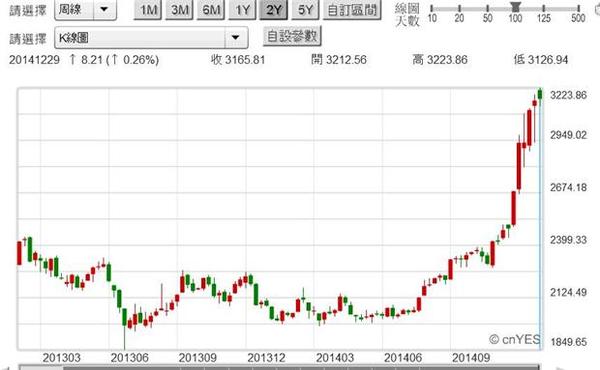The height and width of the screenshot is (370, 600).
Task: Click the 201409 x-axis label
Action: tap(471, 358)
